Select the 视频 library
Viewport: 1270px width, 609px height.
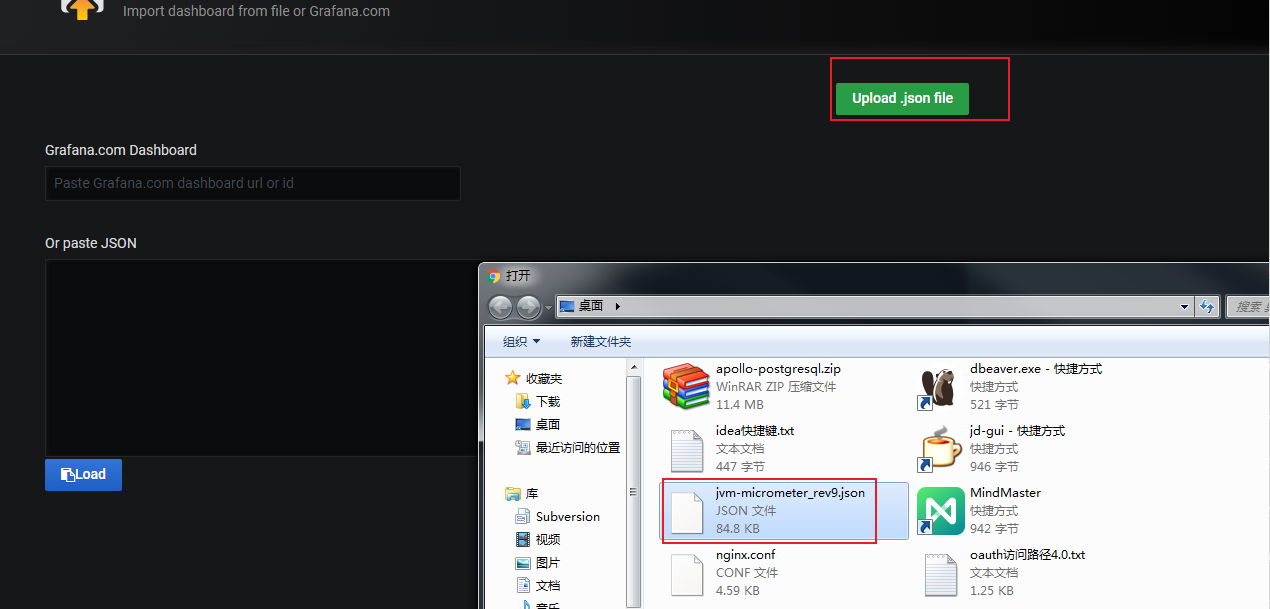click(548, 539)
